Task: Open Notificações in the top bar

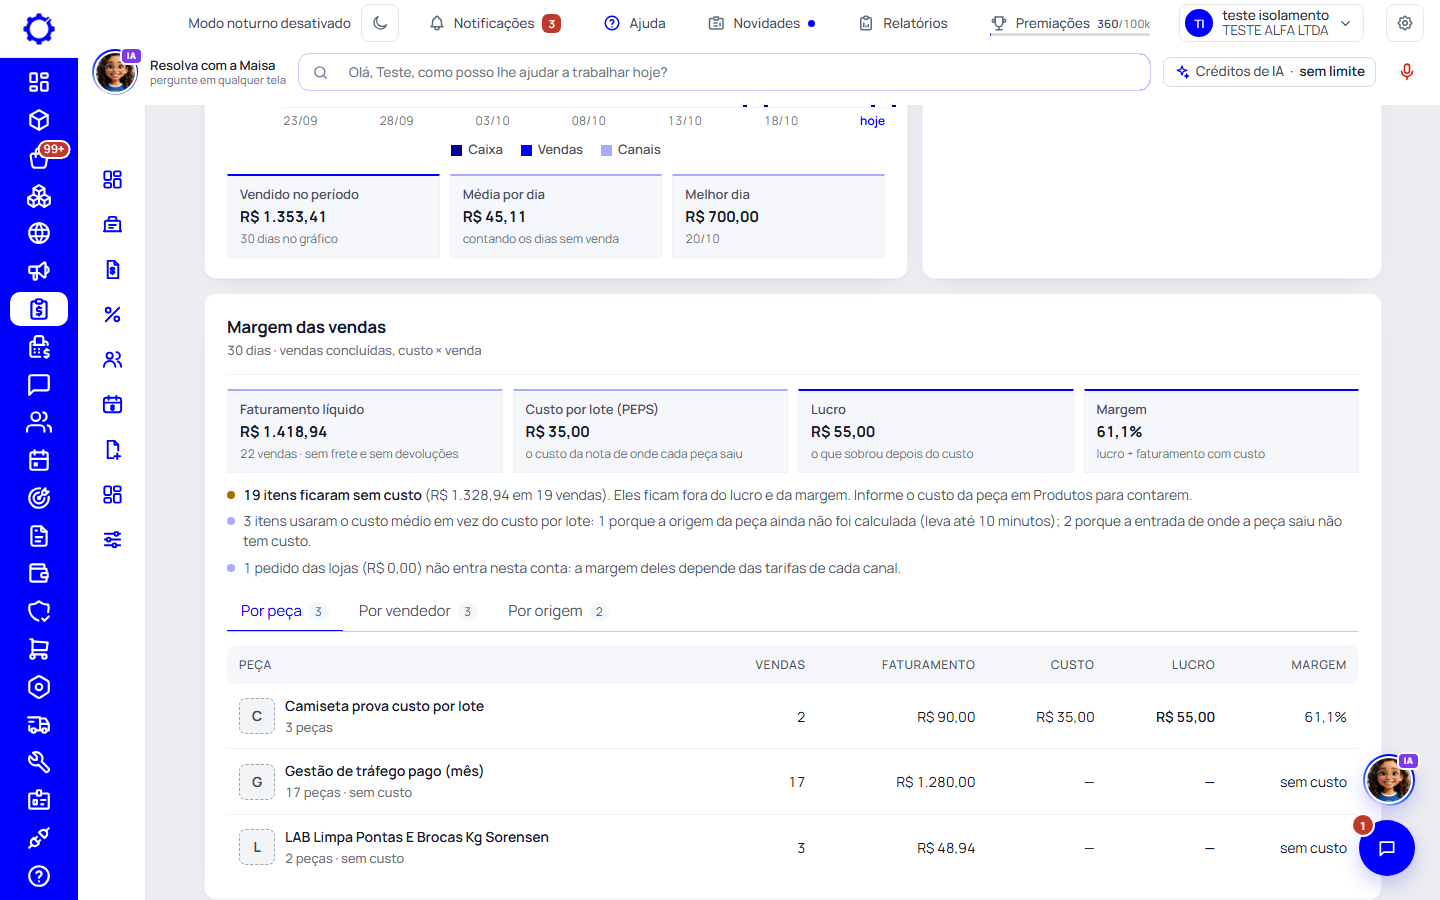Action: coord(495,23)
